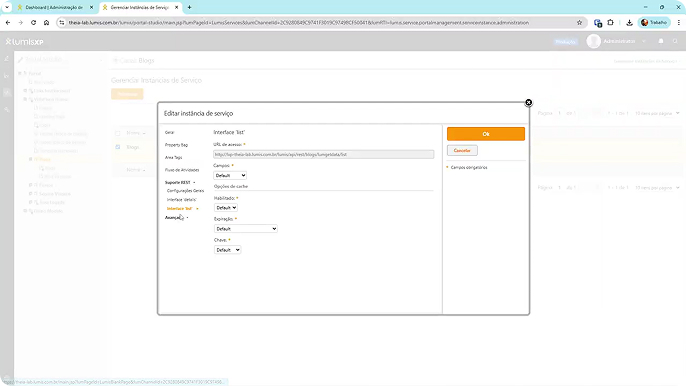
Task: Close the Gerenciar Instâncias de Serviço tab
Action: coord(177,7)
